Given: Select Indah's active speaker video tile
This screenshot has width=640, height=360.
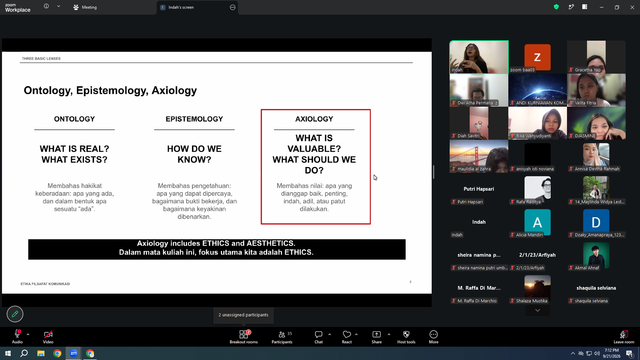Looking at the screenshot, I should (479, 57).
